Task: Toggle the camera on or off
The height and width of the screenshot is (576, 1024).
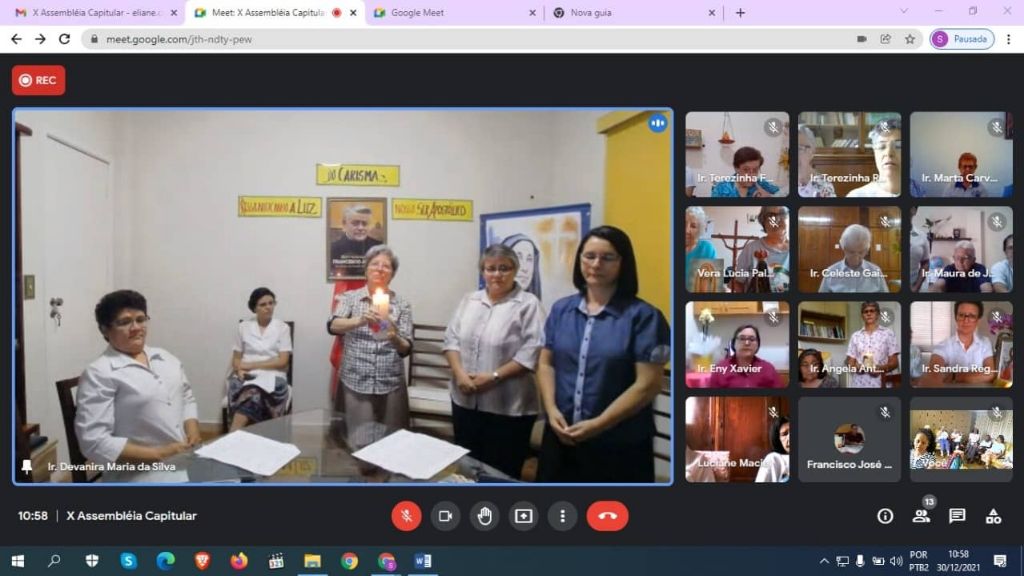Action: (x=445, y=516)
